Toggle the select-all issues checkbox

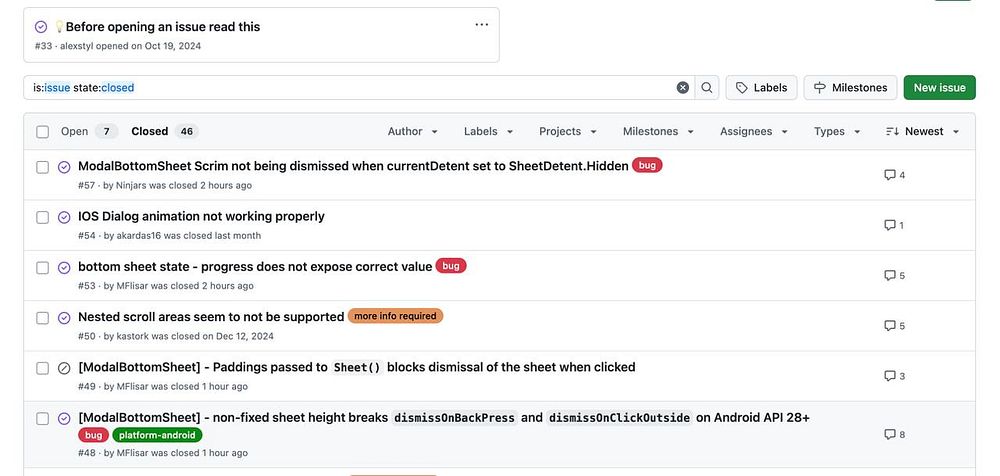click(x=42, y=132)
